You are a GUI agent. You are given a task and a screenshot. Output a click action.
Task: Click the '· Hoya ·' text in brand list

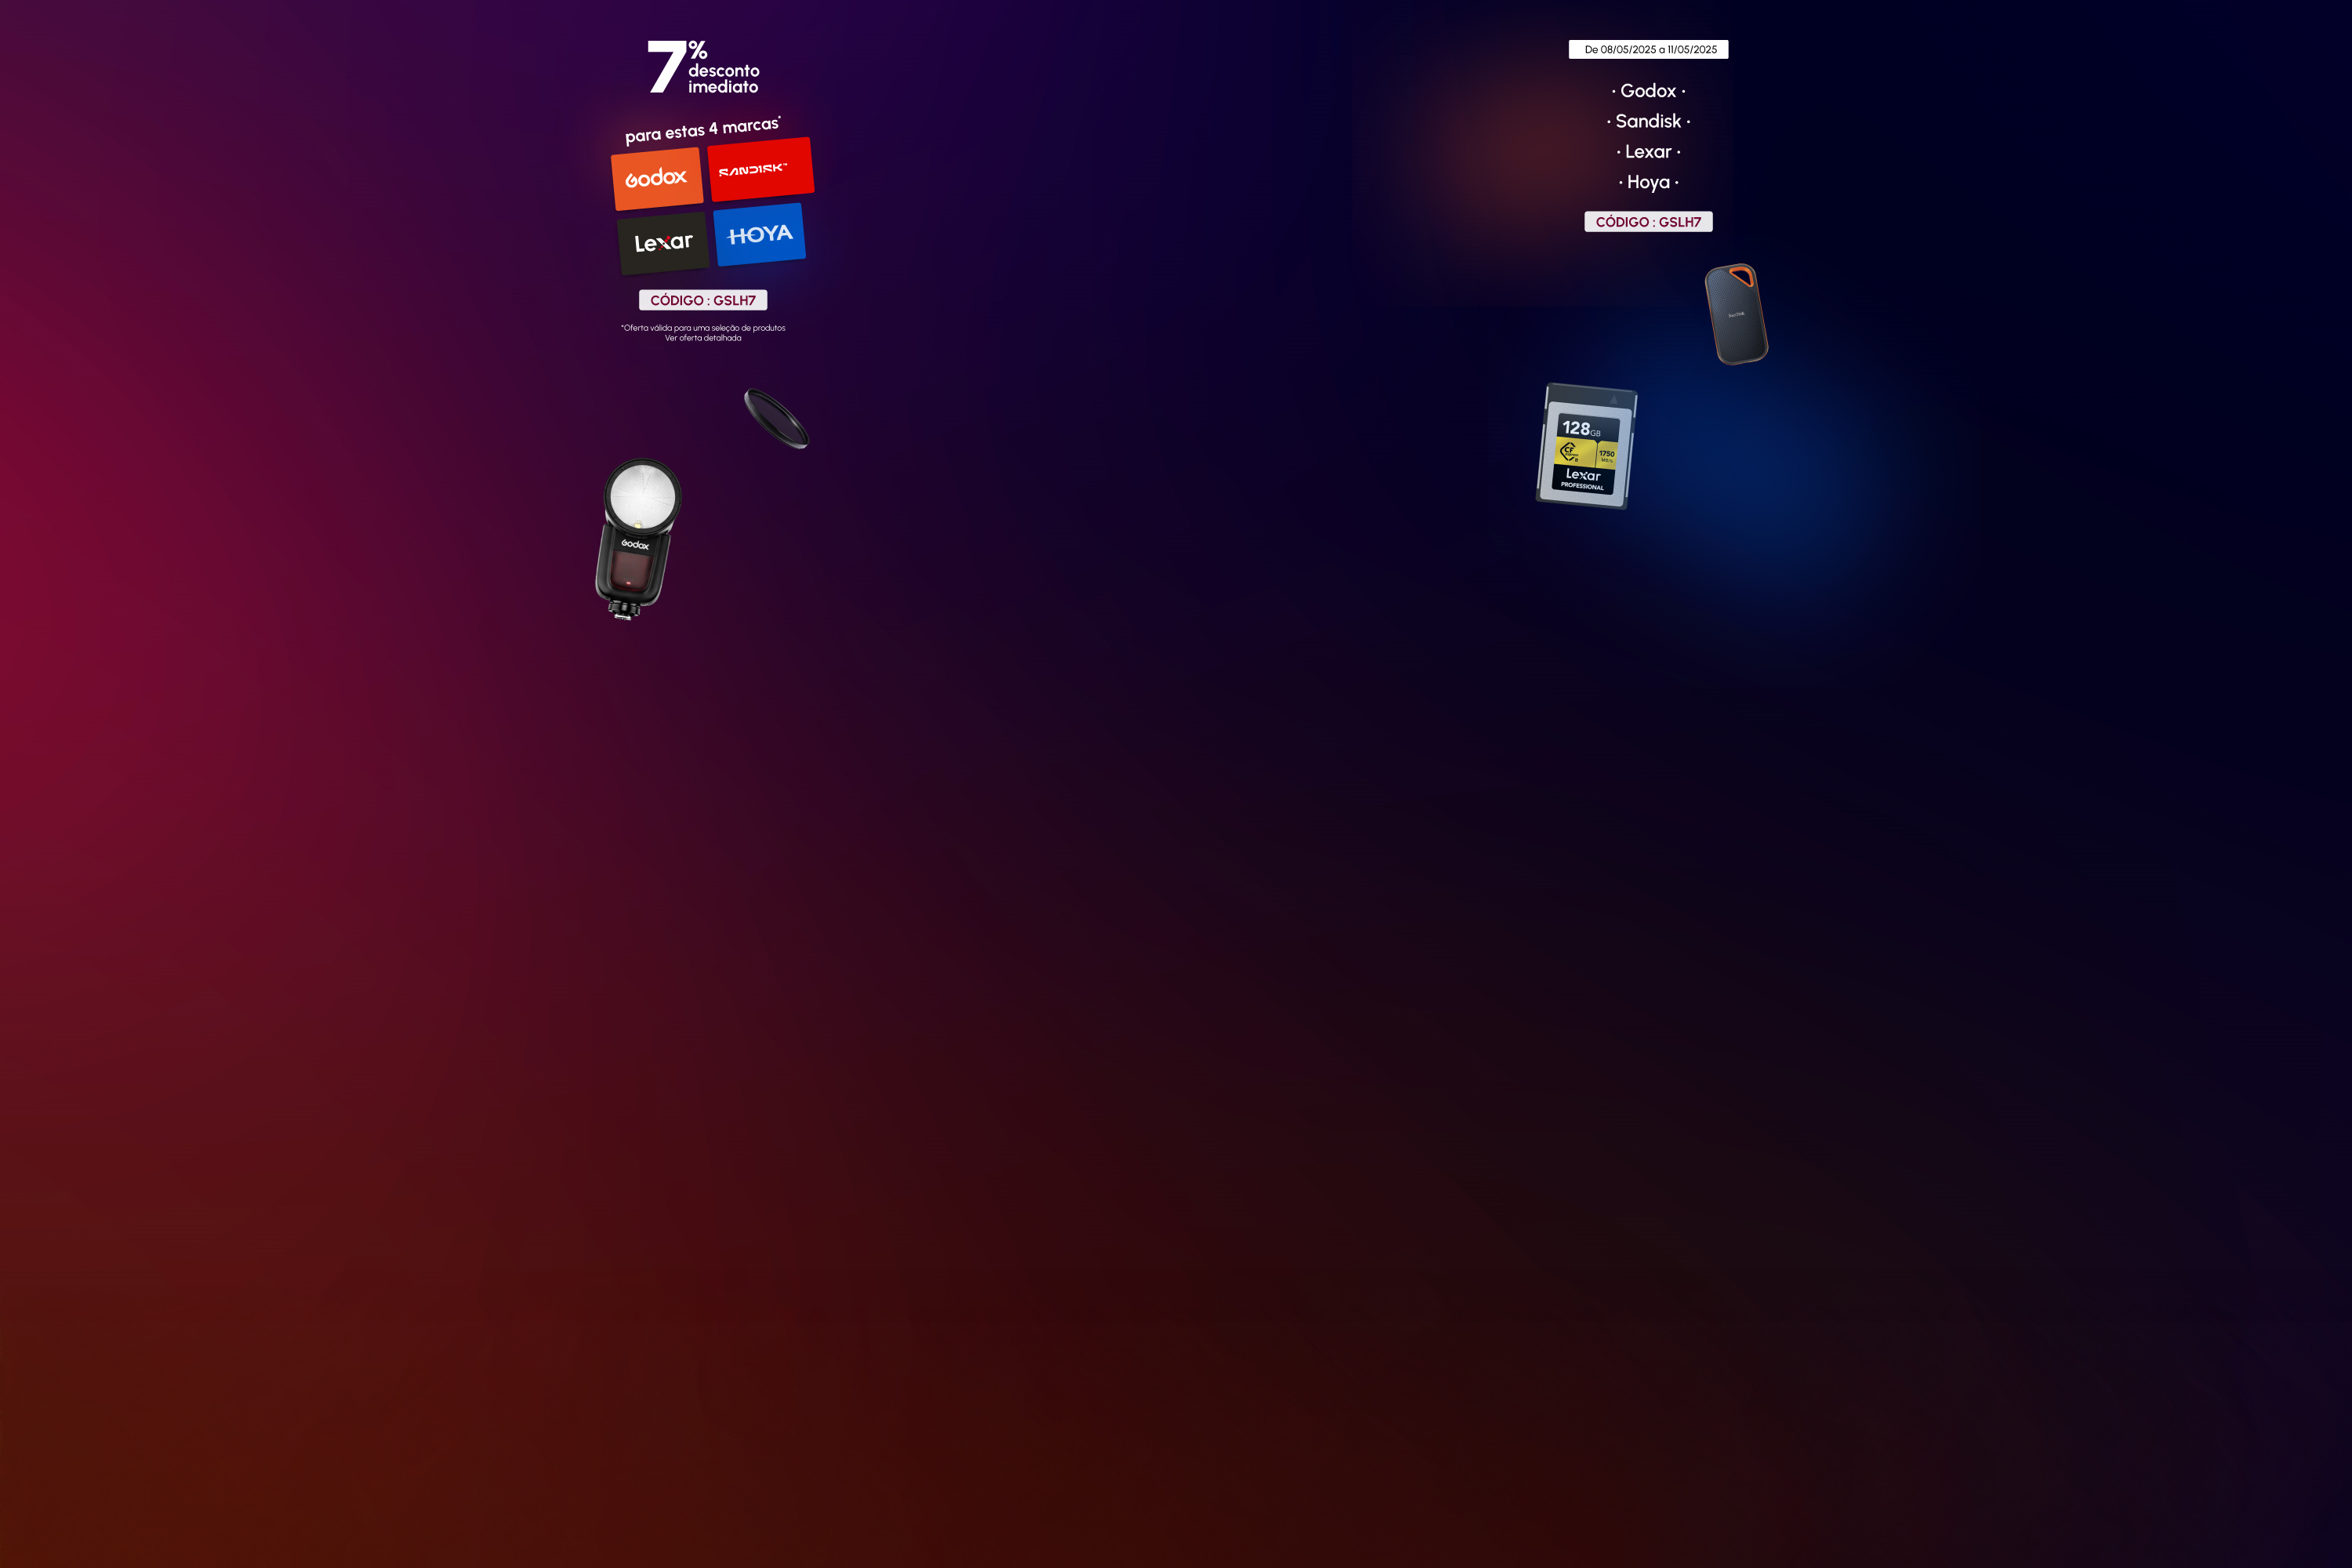coord(1648,182)
